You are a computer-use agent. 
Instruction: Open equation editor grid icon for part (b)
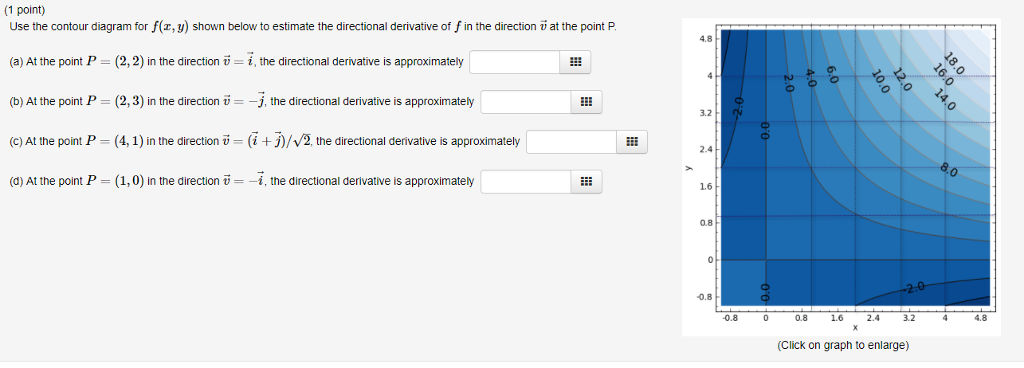click(x=586, y=102)
